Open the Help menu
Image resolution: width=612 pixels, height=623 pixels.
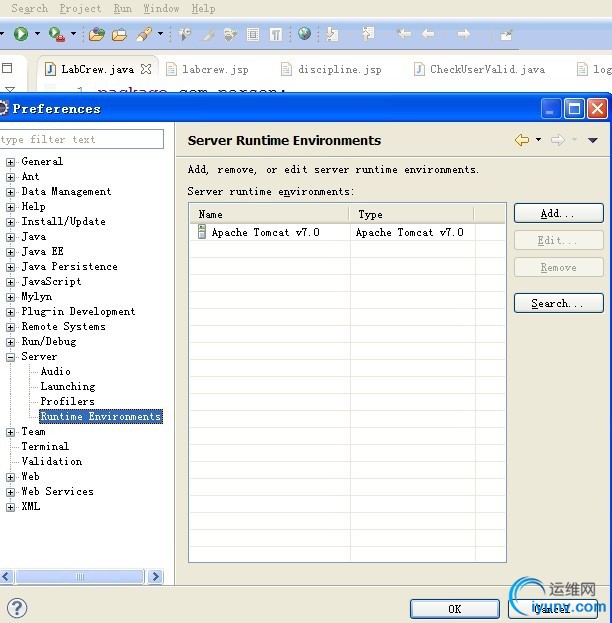203,8
